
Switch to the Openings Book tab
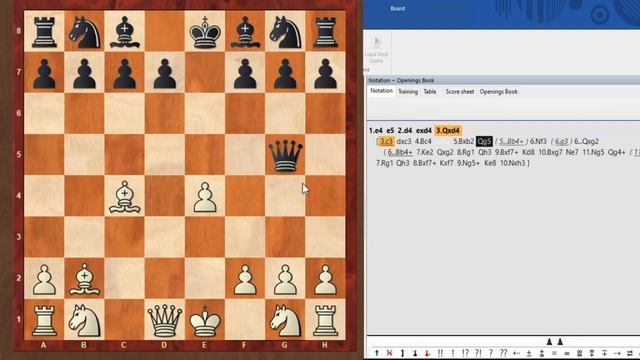[x=498, y=92]
